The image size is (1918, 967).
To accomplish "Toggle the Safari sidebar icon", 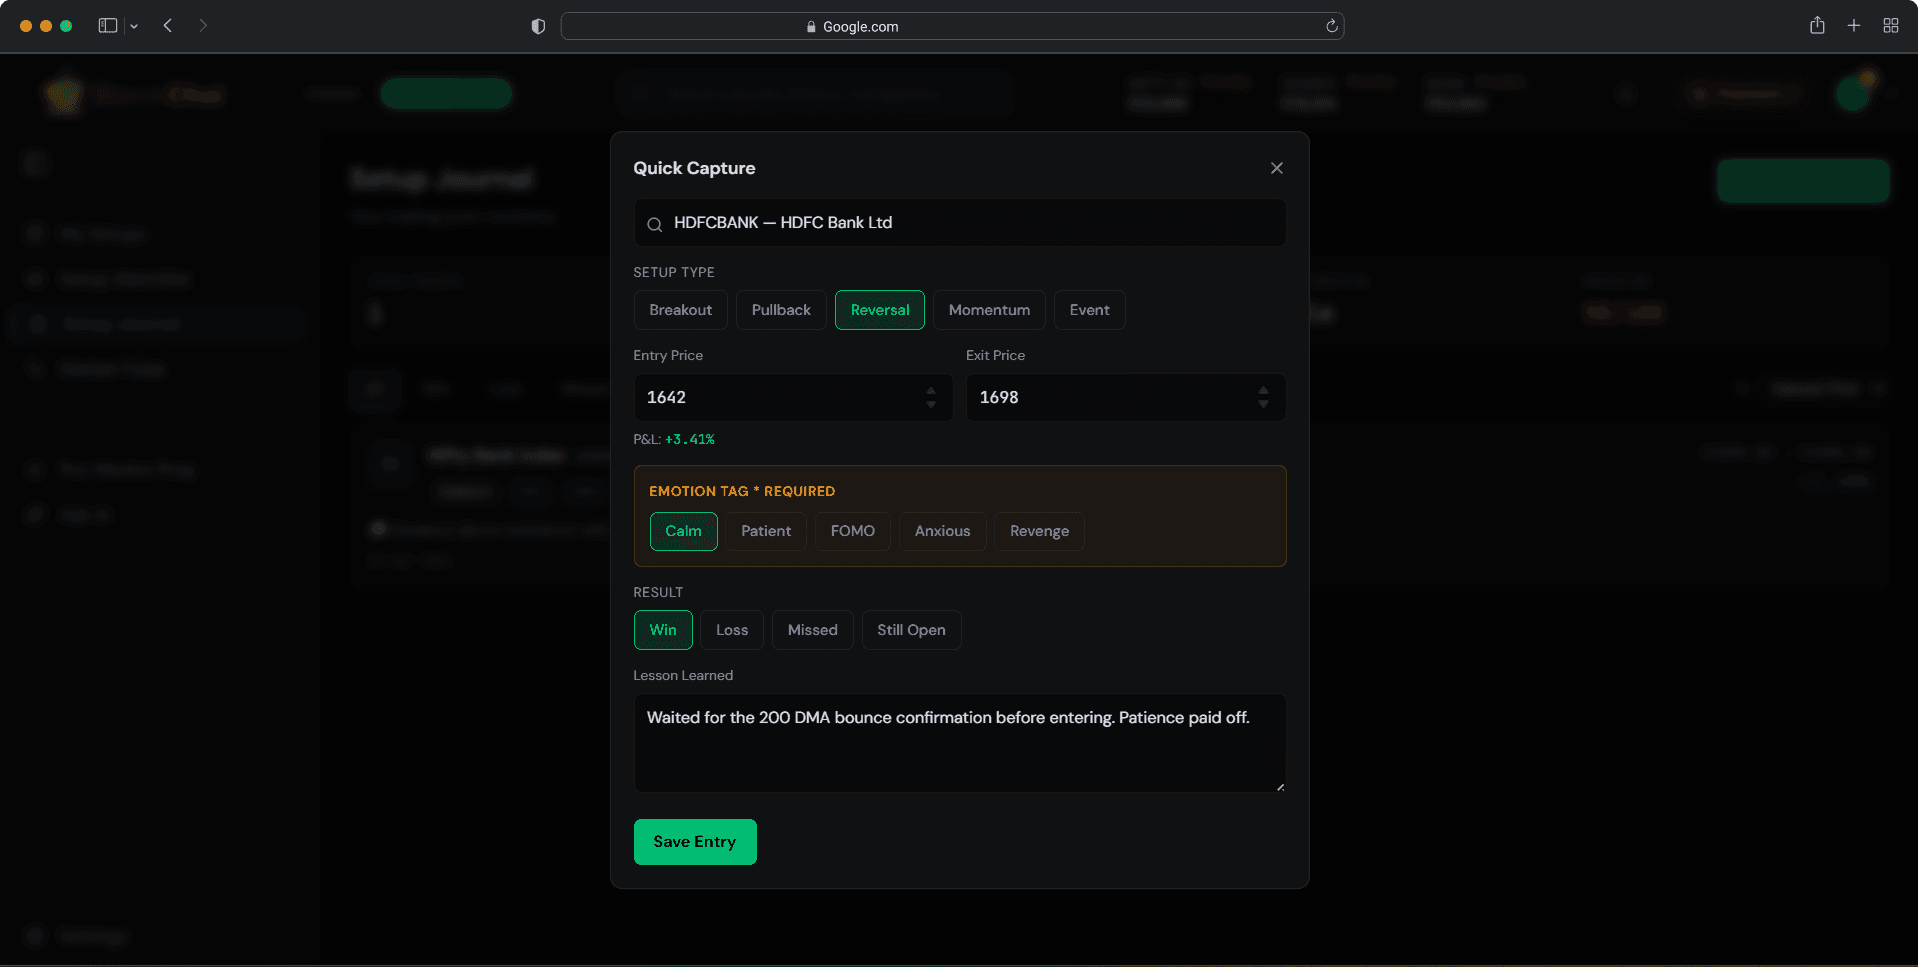I will click(108, 26).
